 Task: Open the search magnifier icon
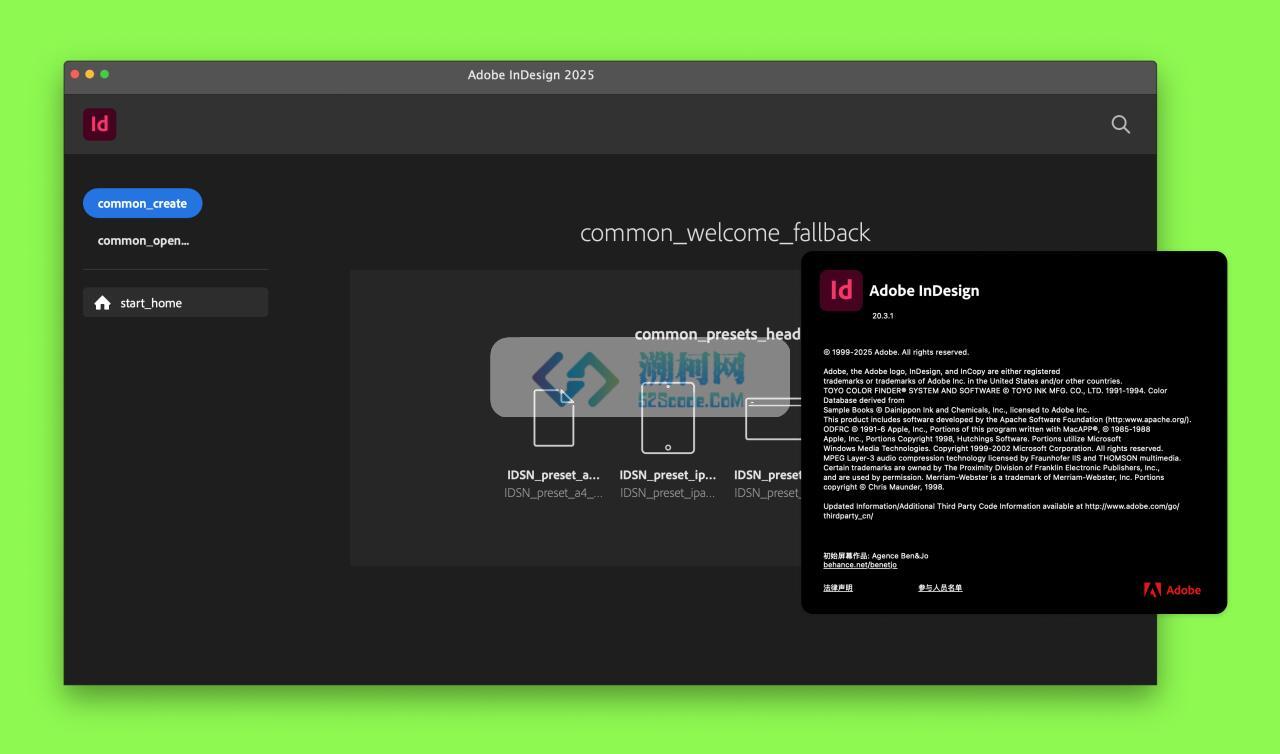[1121, 124]
